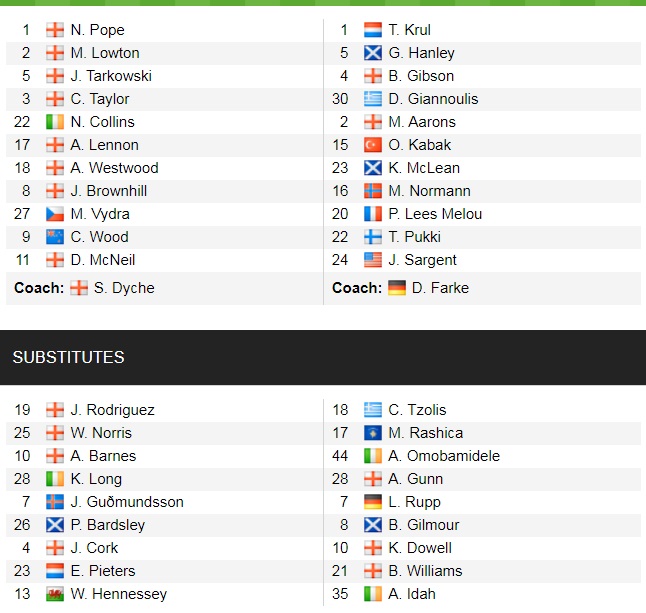Click the USA flag next to J. Sargent

point(372,260)
